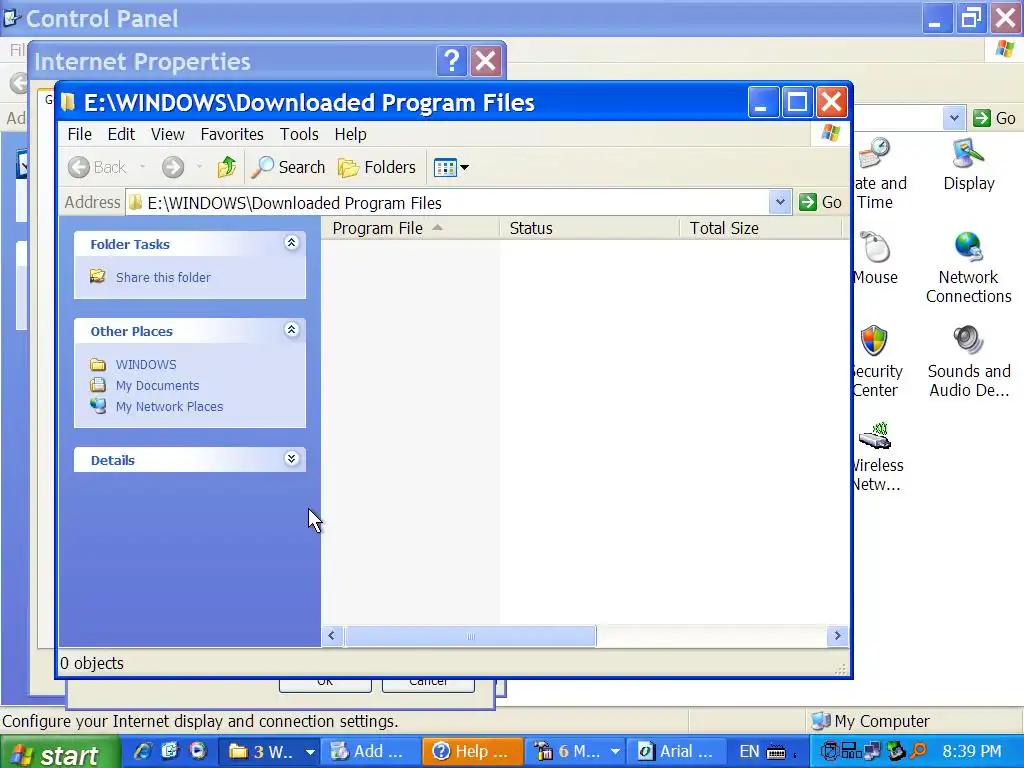Collapse the Other Places panel
Screen dimensions: 1024x768
[x=291, y=330]
